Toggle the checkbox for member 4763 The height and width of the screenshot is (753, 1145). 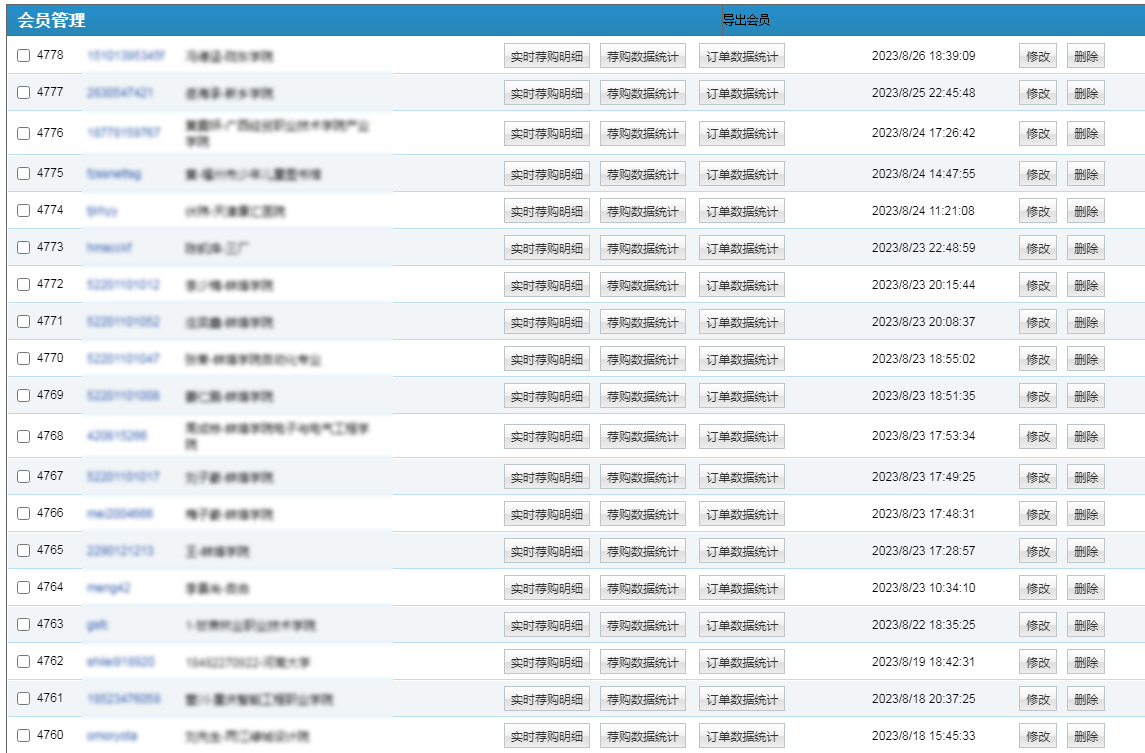pos(24,625)
